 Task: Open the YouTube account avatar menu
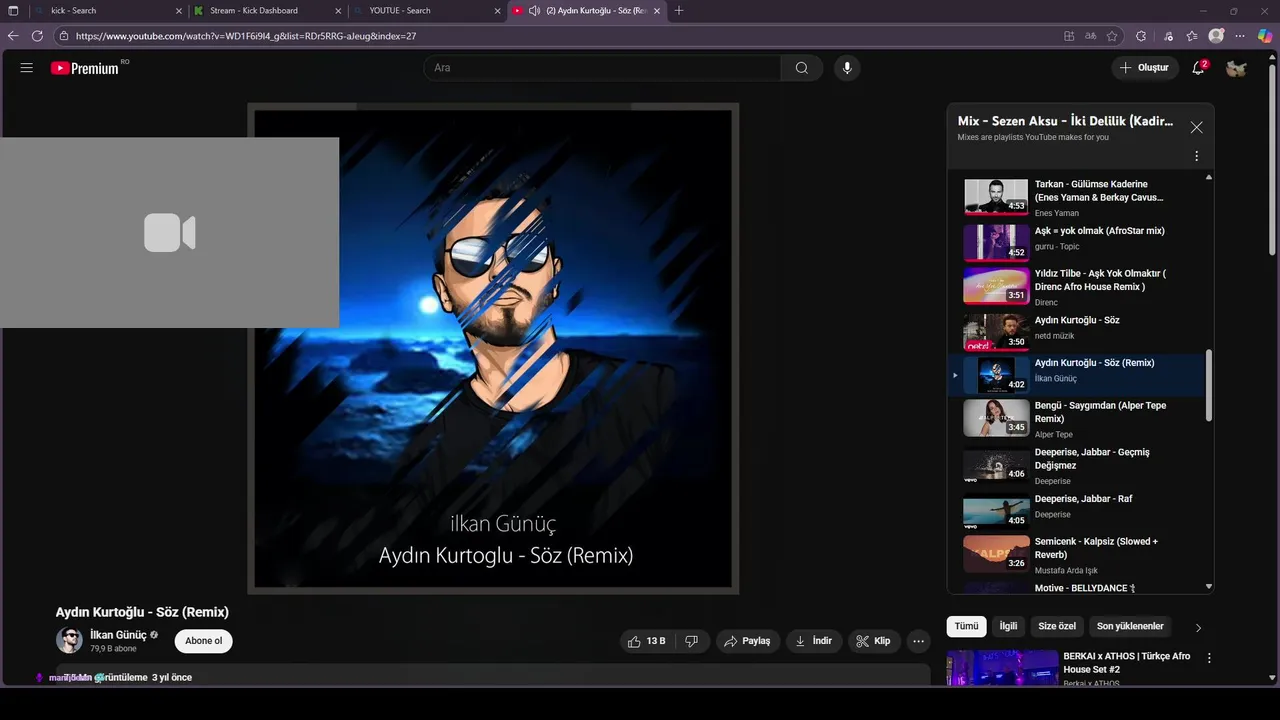[1236, 68]
